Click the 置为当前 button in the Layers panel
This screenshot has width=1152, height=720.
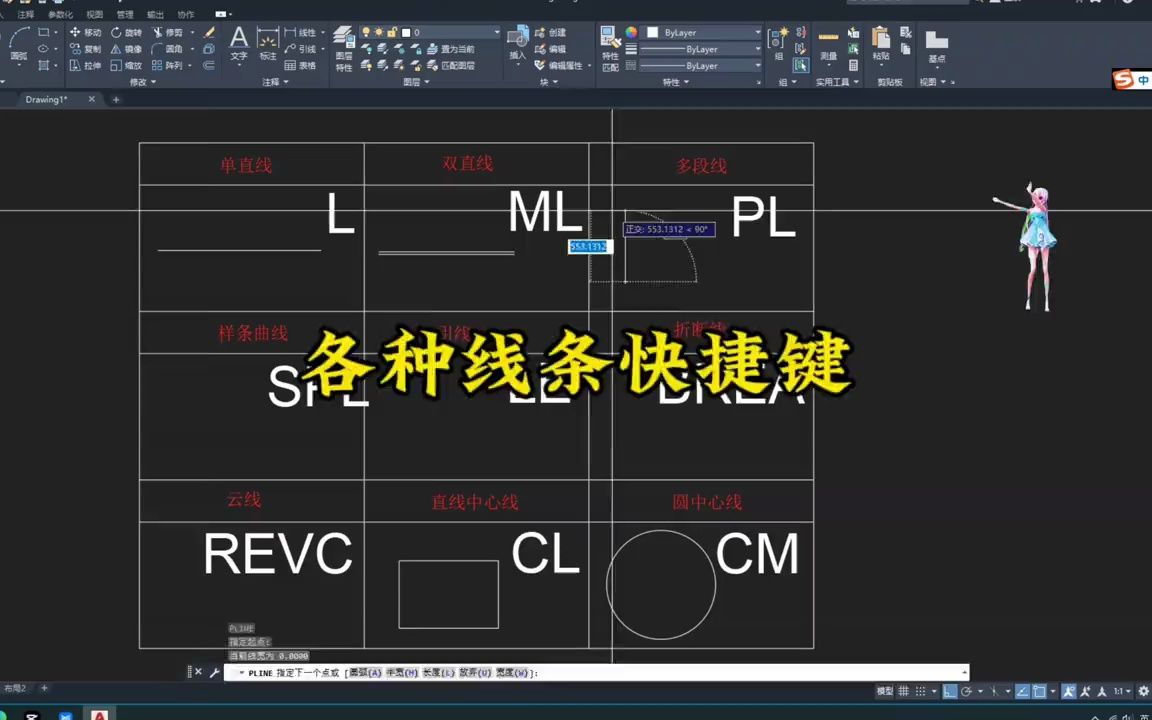(457, 50)
